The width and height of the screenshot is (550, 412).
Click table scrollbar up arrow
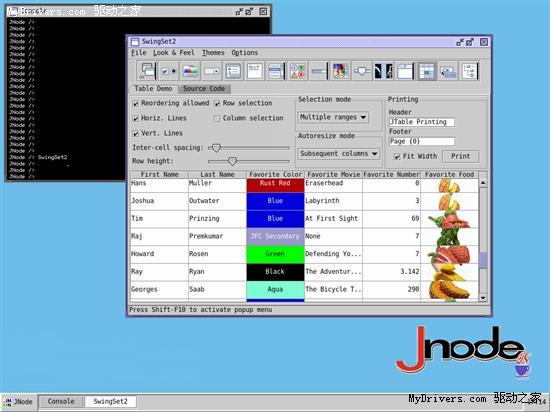pyautogui.click(x=483, y=183)
